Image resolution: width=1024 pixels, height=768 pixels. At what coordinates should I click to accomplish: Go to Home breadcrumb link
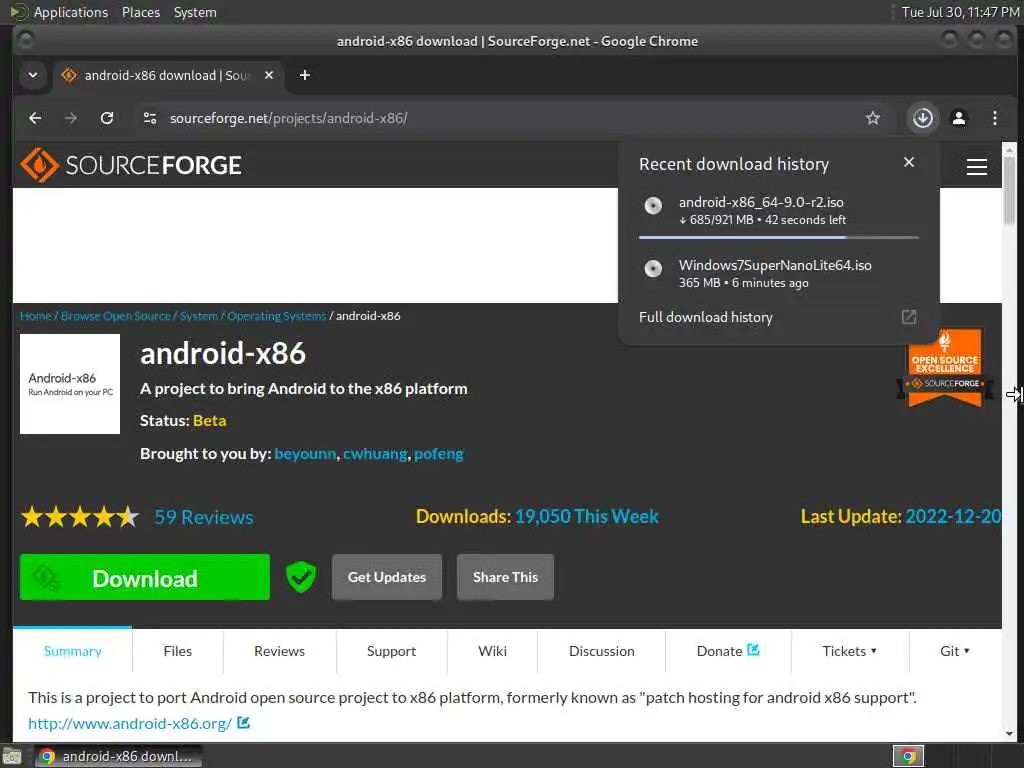tap(35, 316)
